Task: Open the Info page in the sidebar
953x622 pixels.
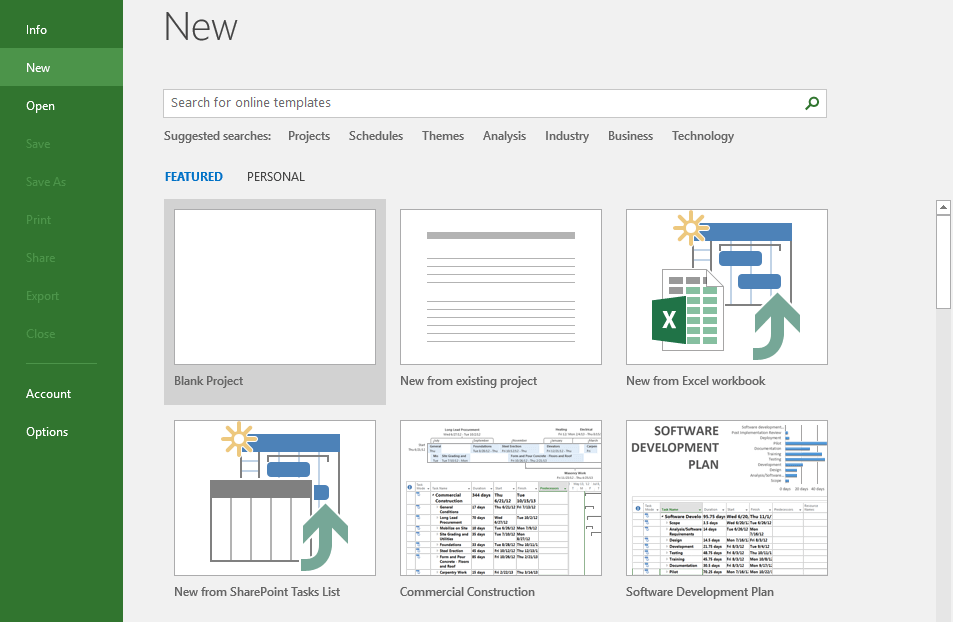Action: pyautogui.click(x=61, y=29)
